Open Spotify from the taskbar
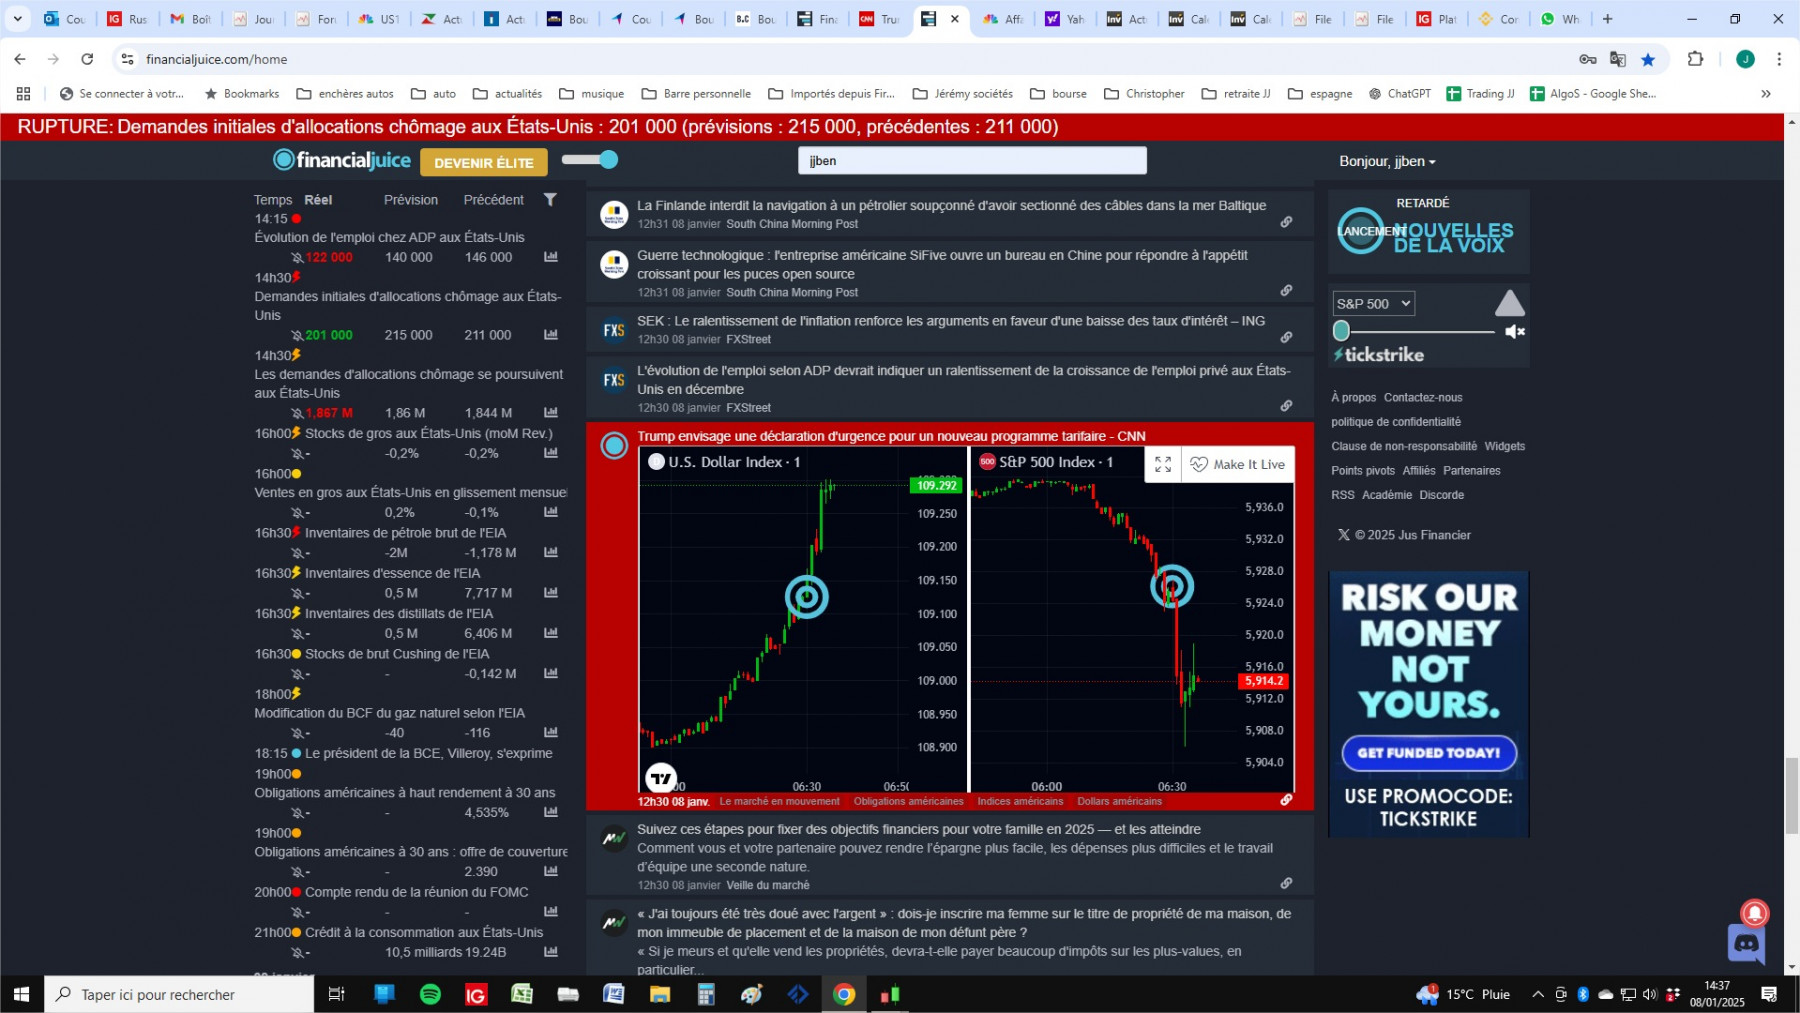 pos(430,994)
